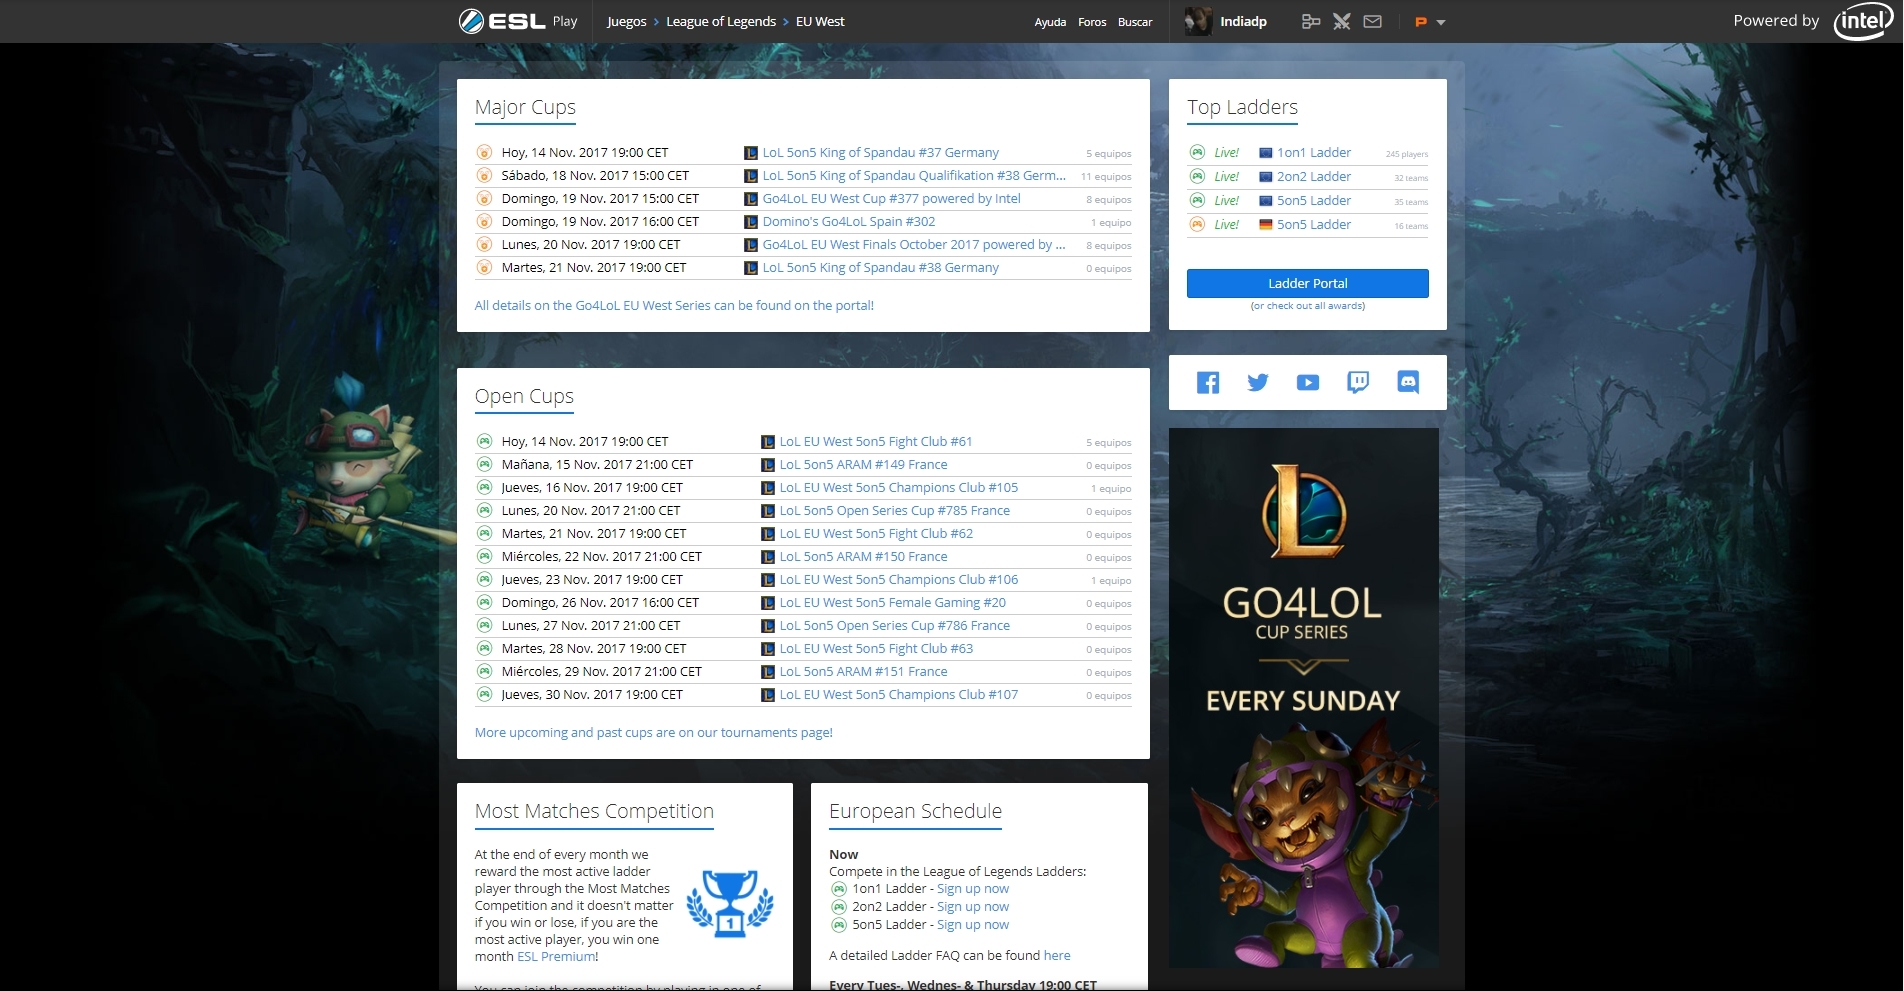Open ESL Twitter icon
The image size is (1904, 991).
pyautogui.click(x=1258, y=382)
